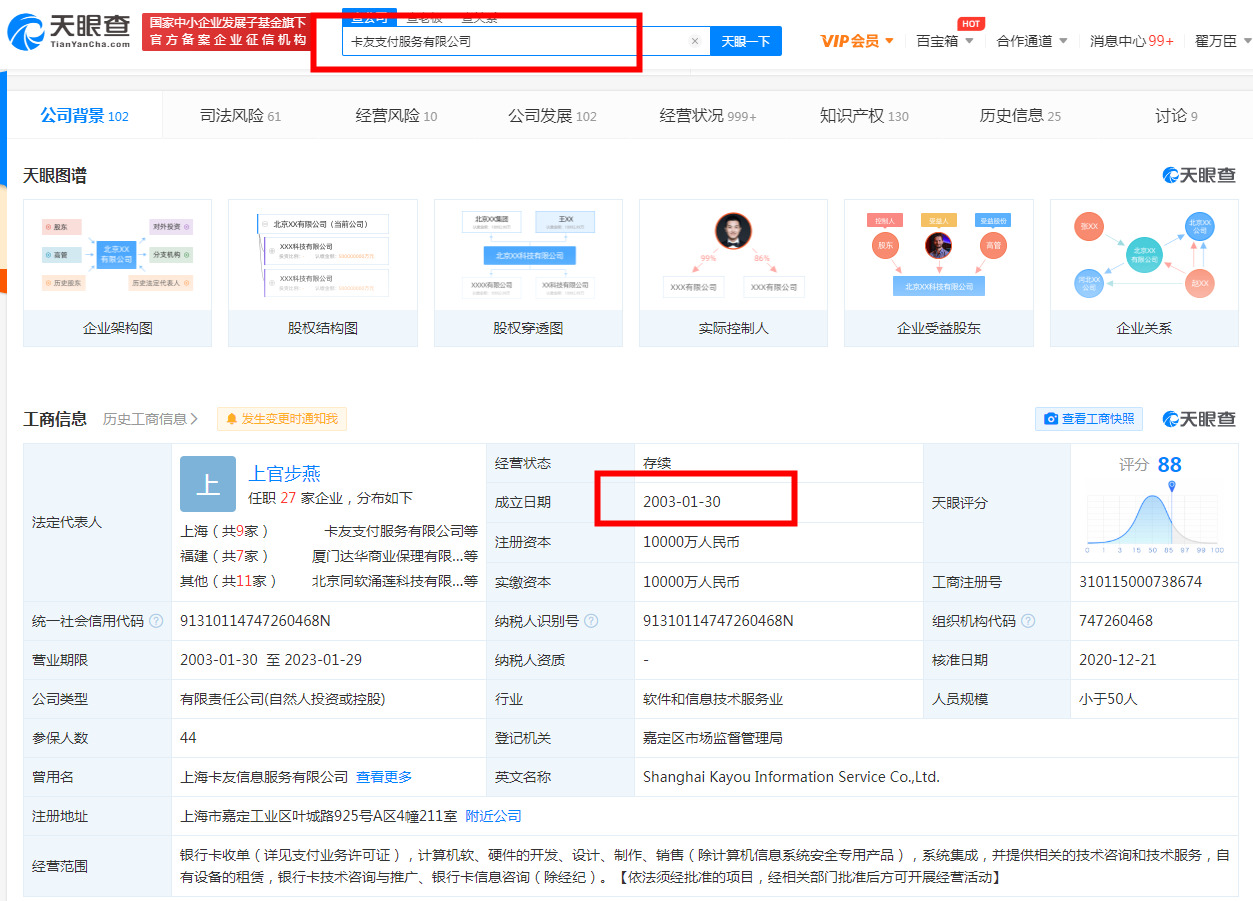Clear the search box with the X icon
This screenshot has width=1253, height=901.
click(695, 41)
